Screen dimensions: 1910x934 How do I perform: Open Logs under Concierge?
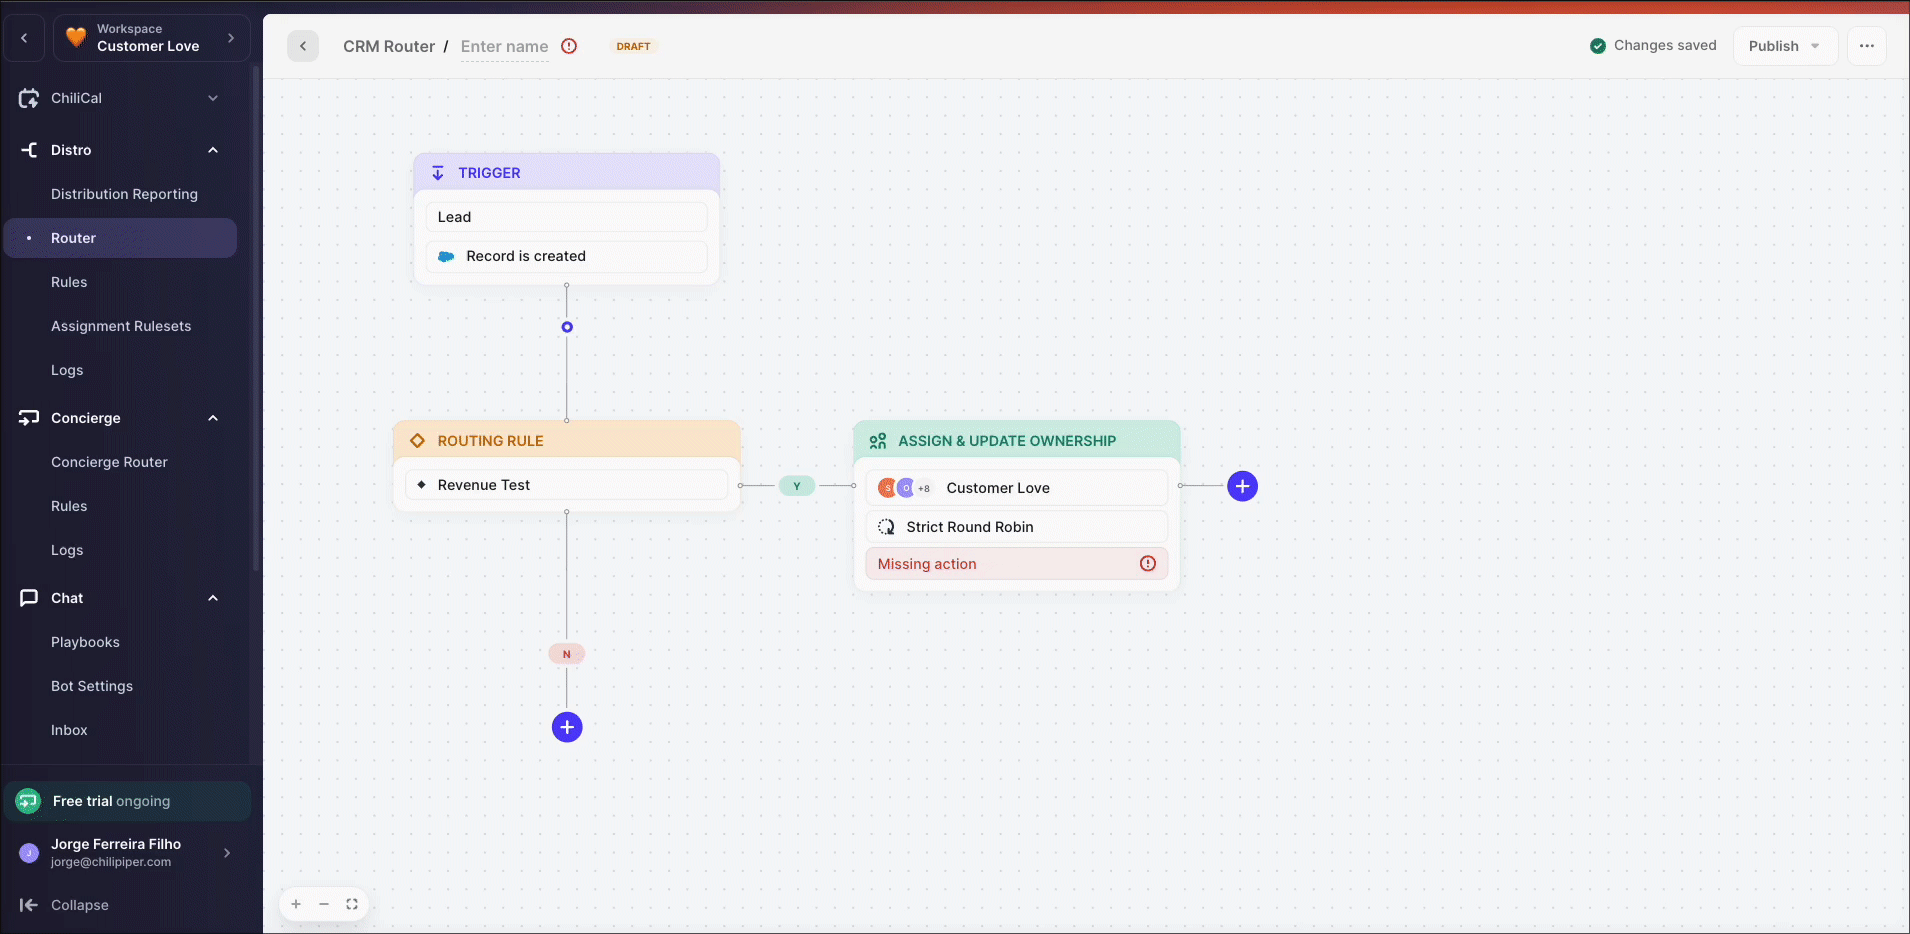pyautogui.click(x=67, y=550)
